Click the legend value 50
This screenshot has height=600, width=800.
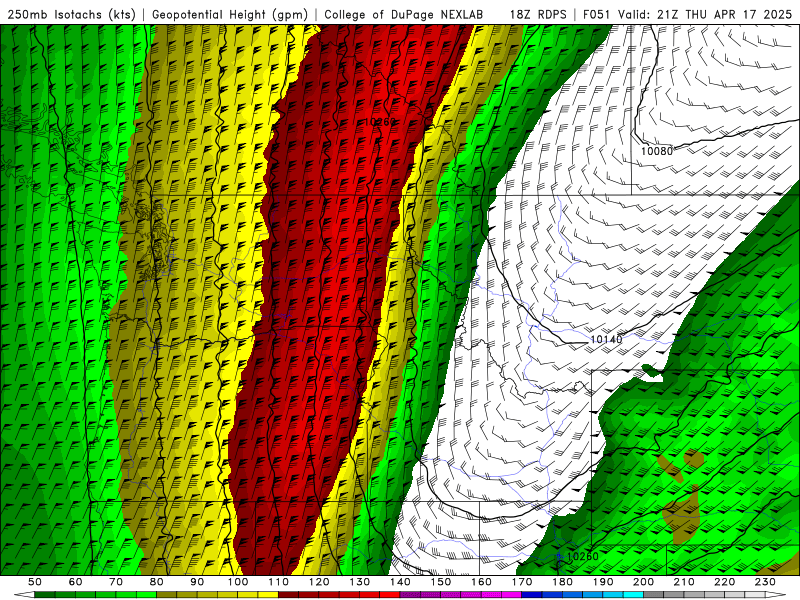(35, 582)
